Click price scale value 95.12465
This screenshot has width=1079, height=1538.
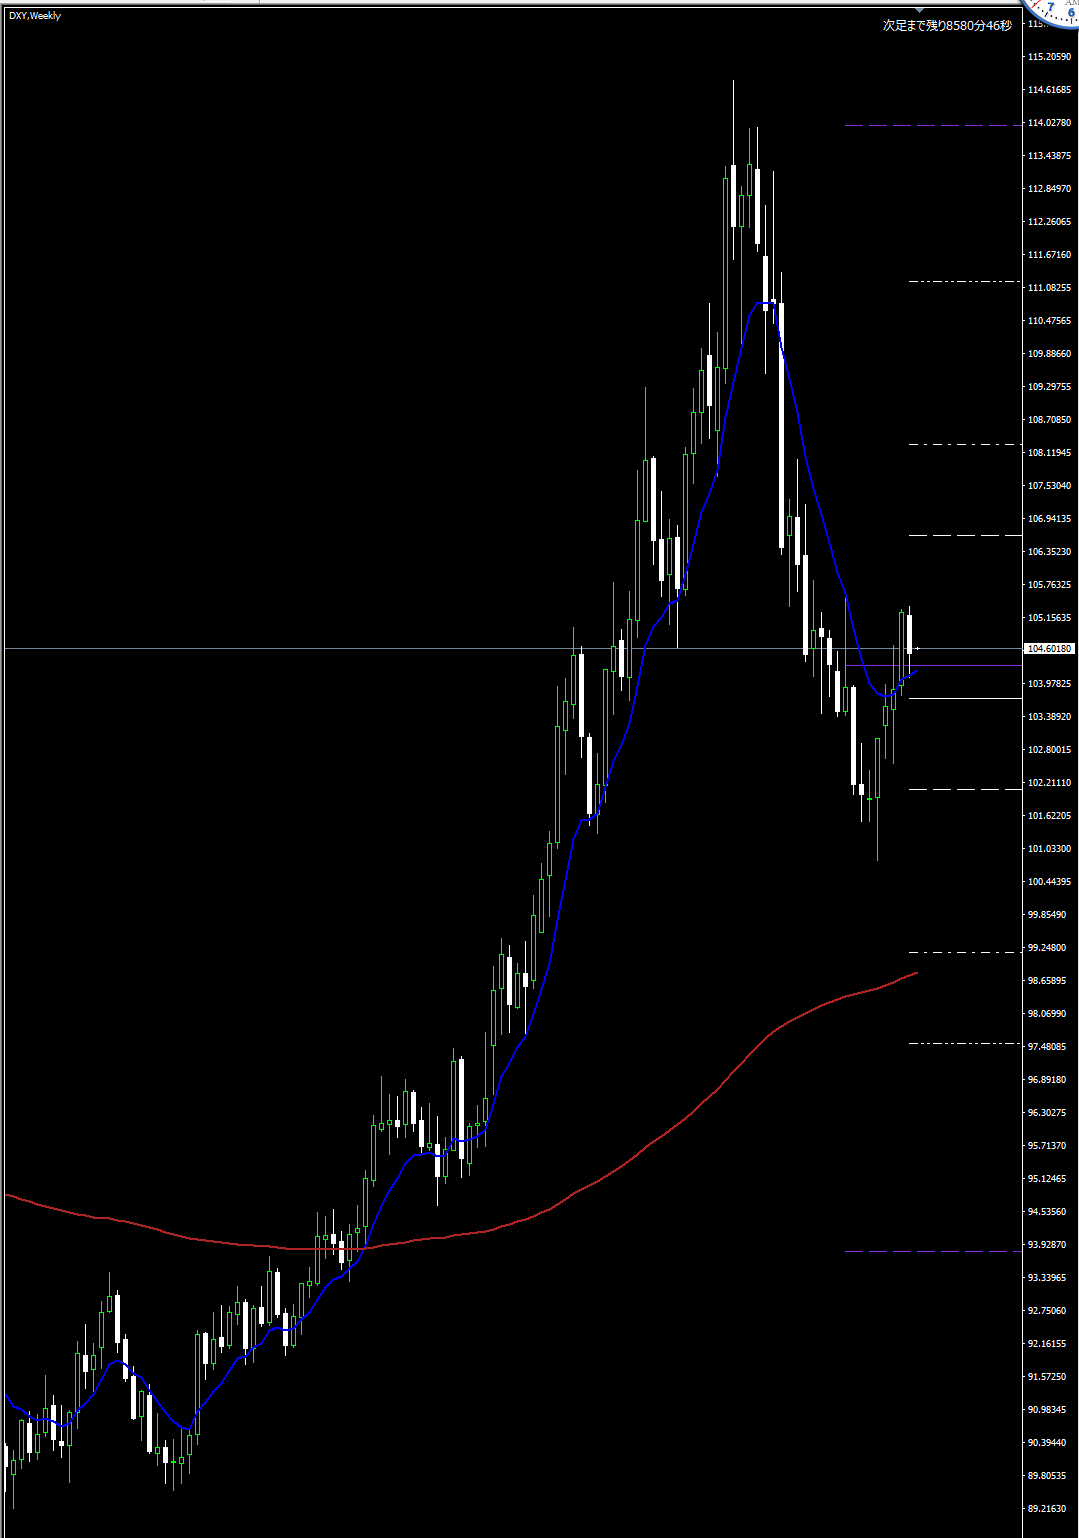[1047, 1179]
